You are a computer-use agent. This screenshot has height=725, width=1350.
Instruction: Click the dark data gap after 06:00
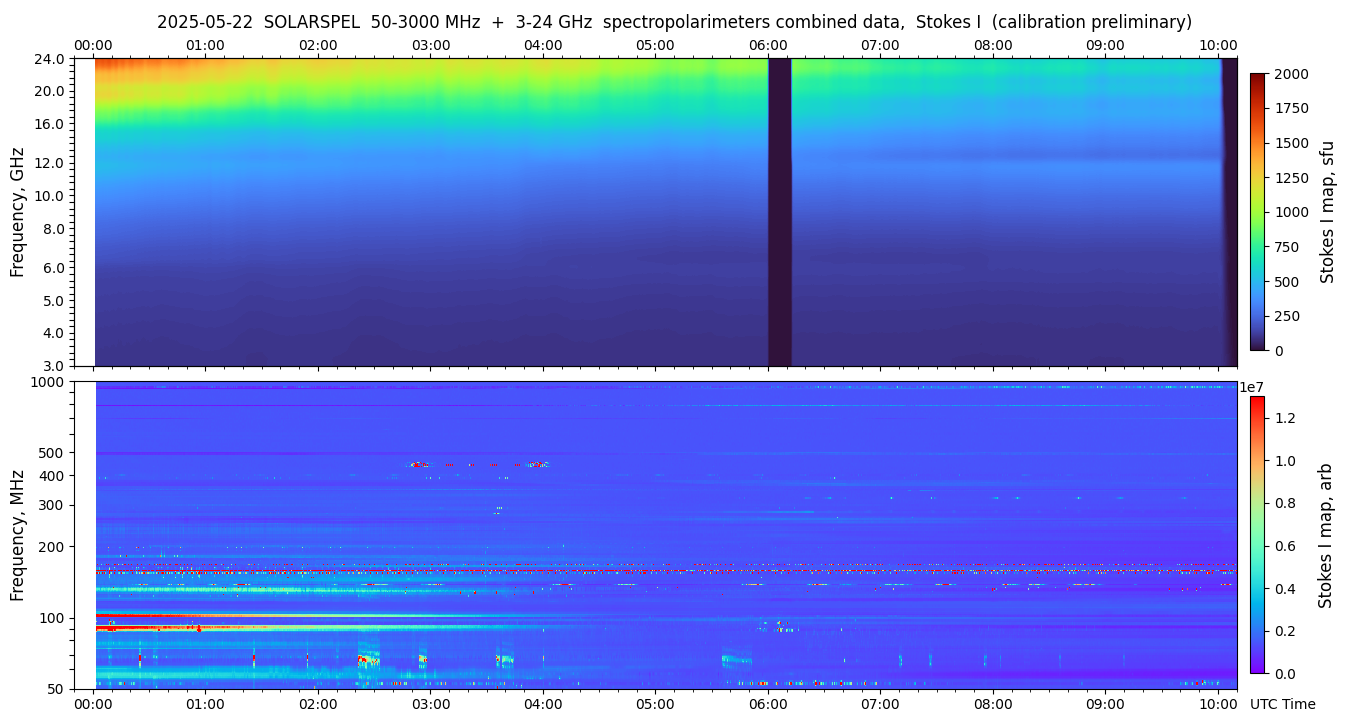pyautogui.click(x=779, y=212)
